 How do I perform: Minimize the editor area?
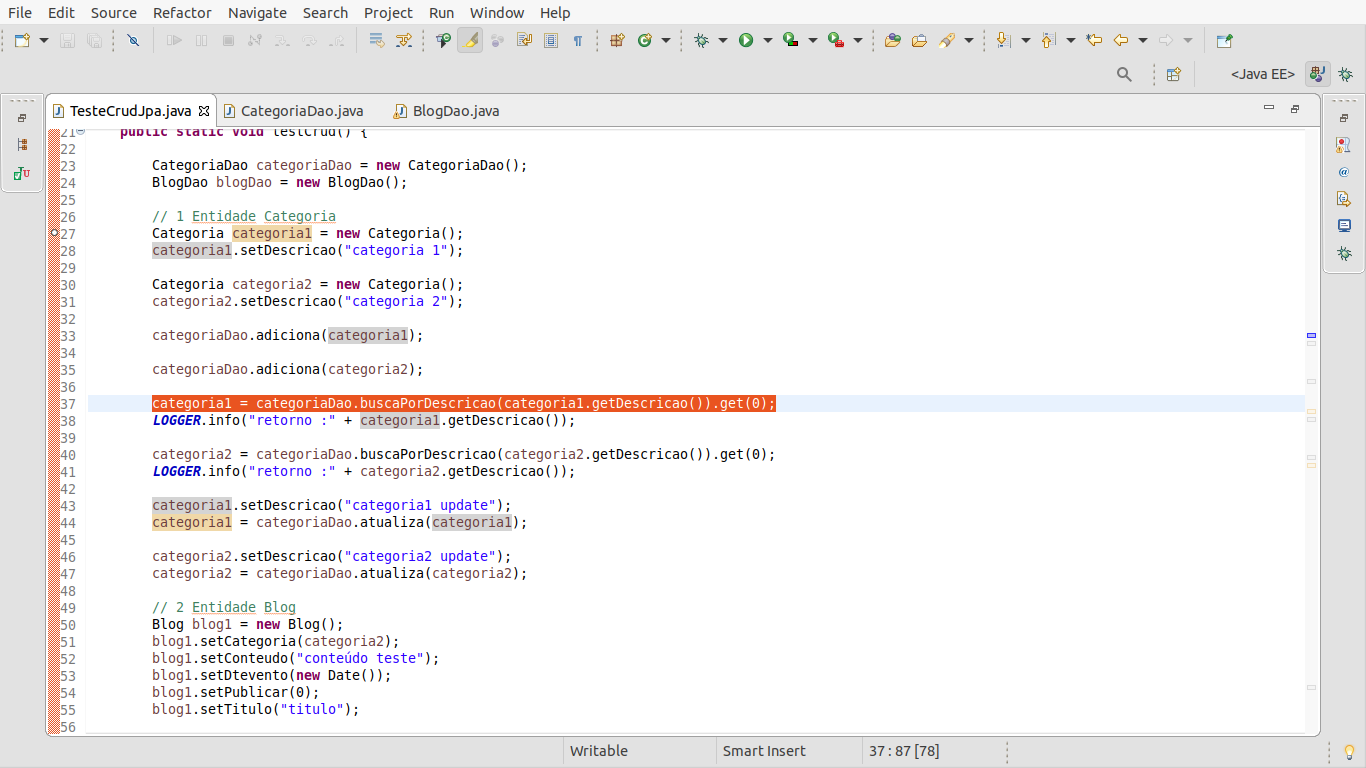pos(1269,108)
